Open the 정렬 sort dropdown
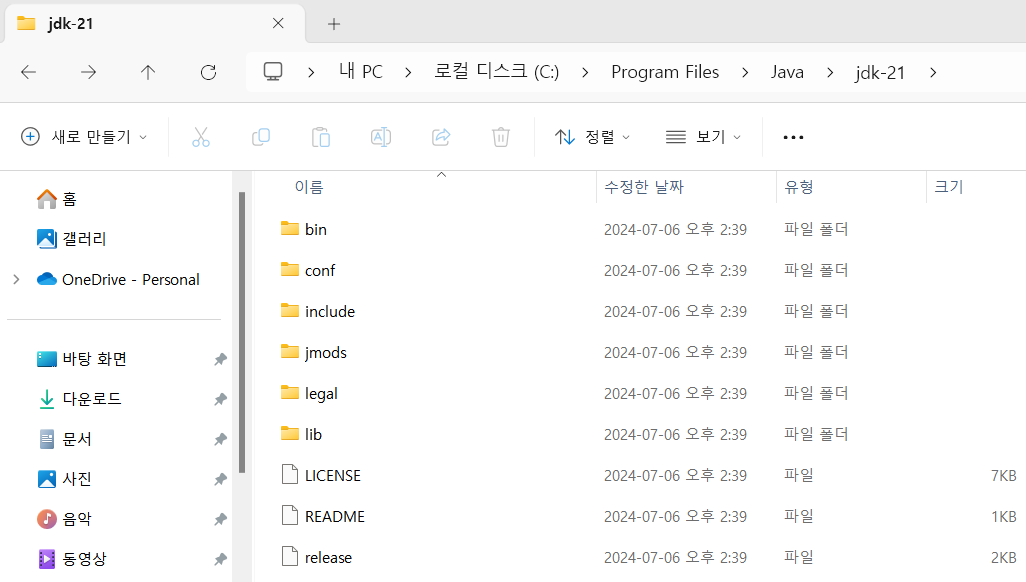This screenshot has height=582, width=1026. 592,137
